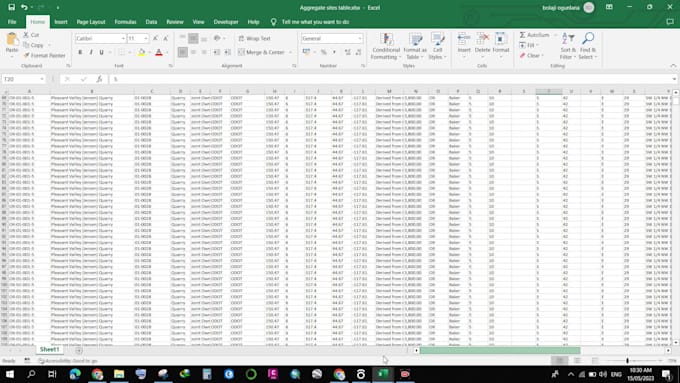680x383 pixels.
Task: Cut the selected cells
Action: tap(31, 35)
